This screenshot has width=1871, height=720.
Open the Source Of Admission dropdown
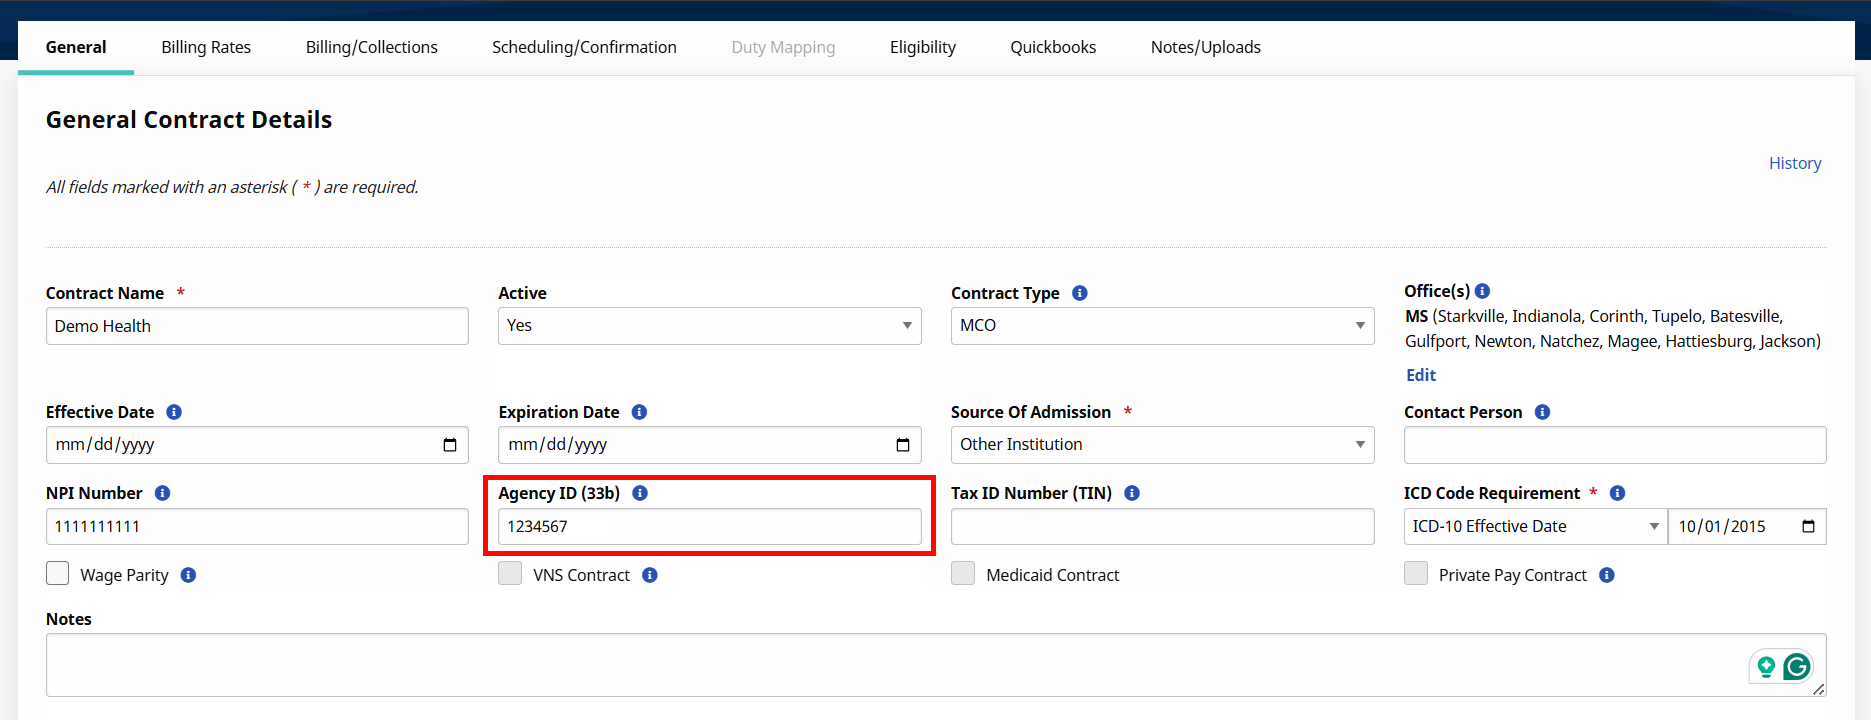[1162, 445]
